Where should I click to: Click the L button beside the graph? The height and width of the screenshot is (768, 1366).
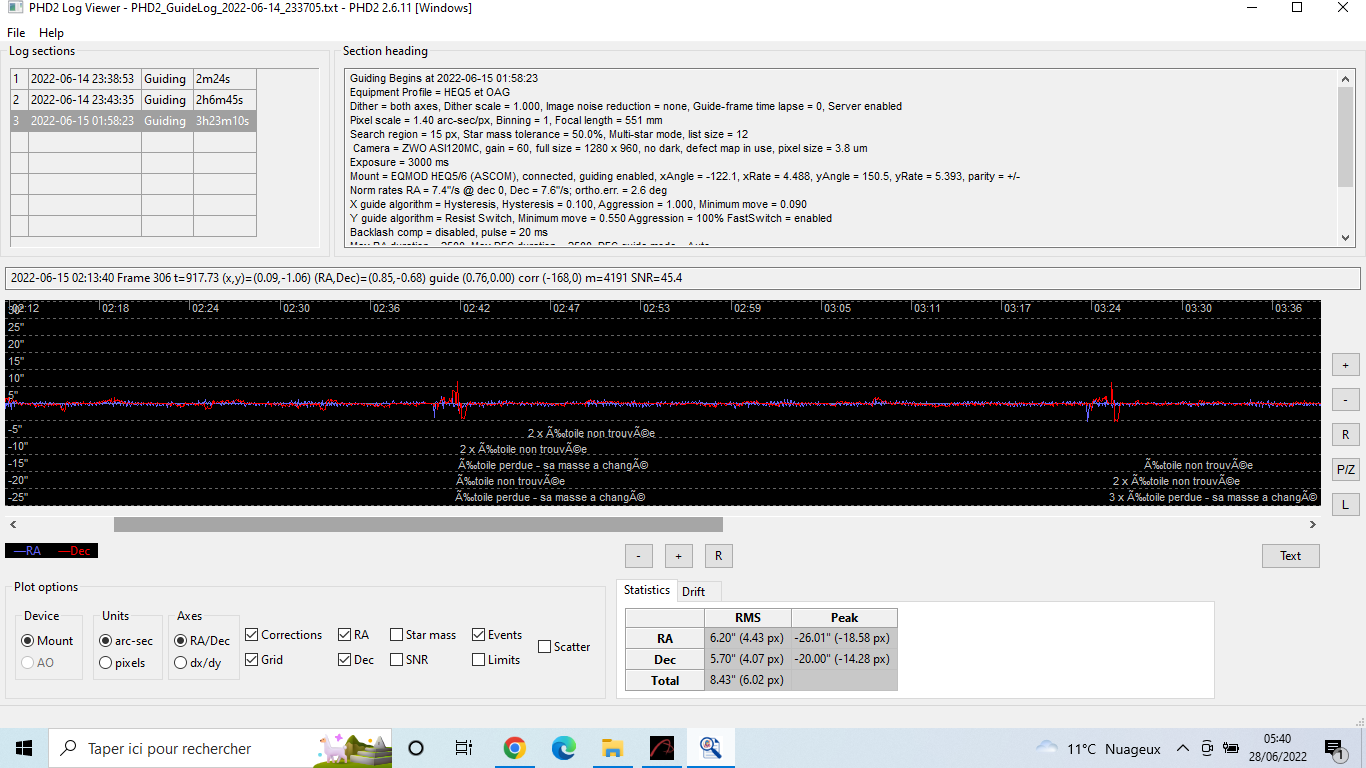[1345, 505]
